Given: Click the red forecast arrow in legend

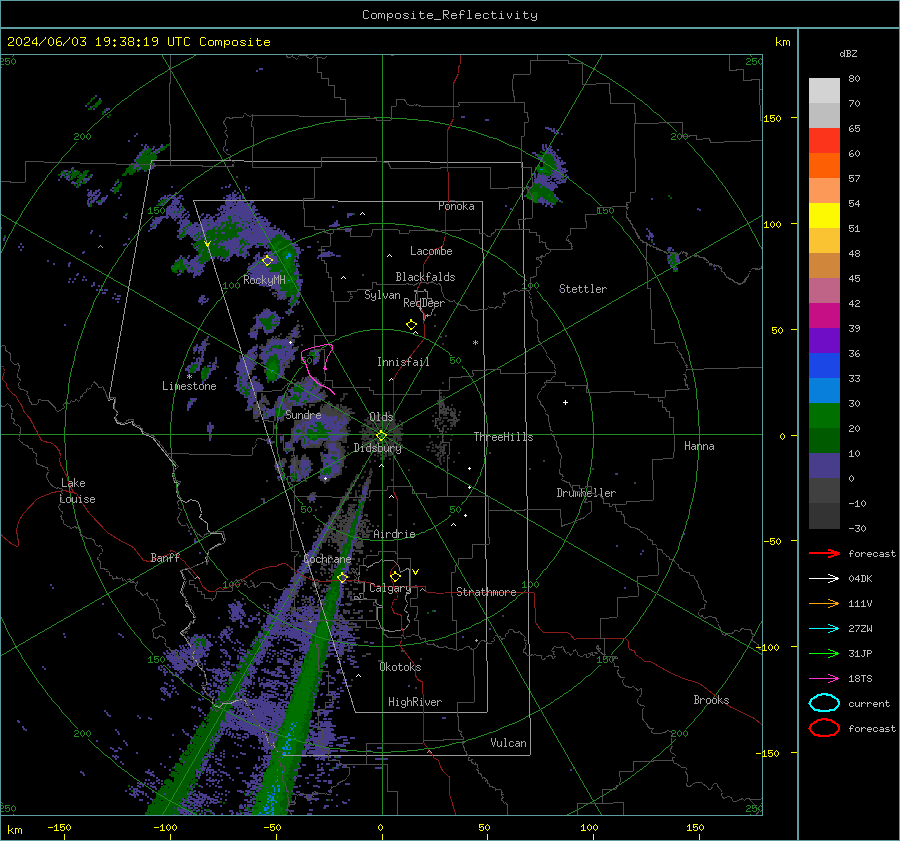Looking at the screenshot, I should pos(824,553).
